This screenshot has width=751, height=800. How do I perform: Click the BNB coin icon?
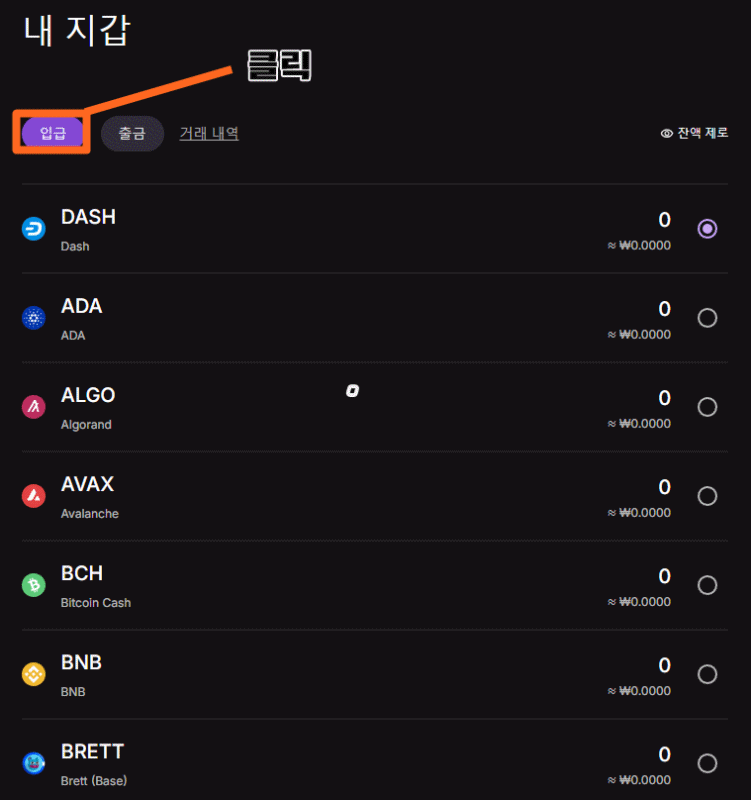(x=34, y=674)
